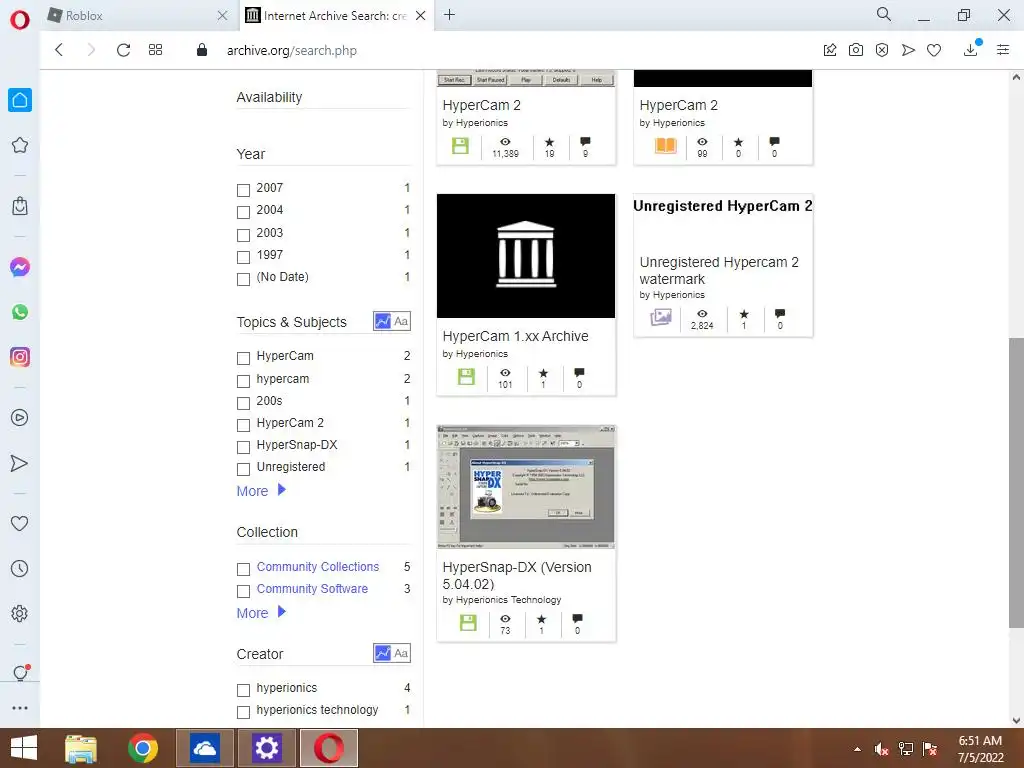Launch Google Chrome from the taskbar
Screen dimensions: 1024x768
pyautogui.click(x=143, y=748)
